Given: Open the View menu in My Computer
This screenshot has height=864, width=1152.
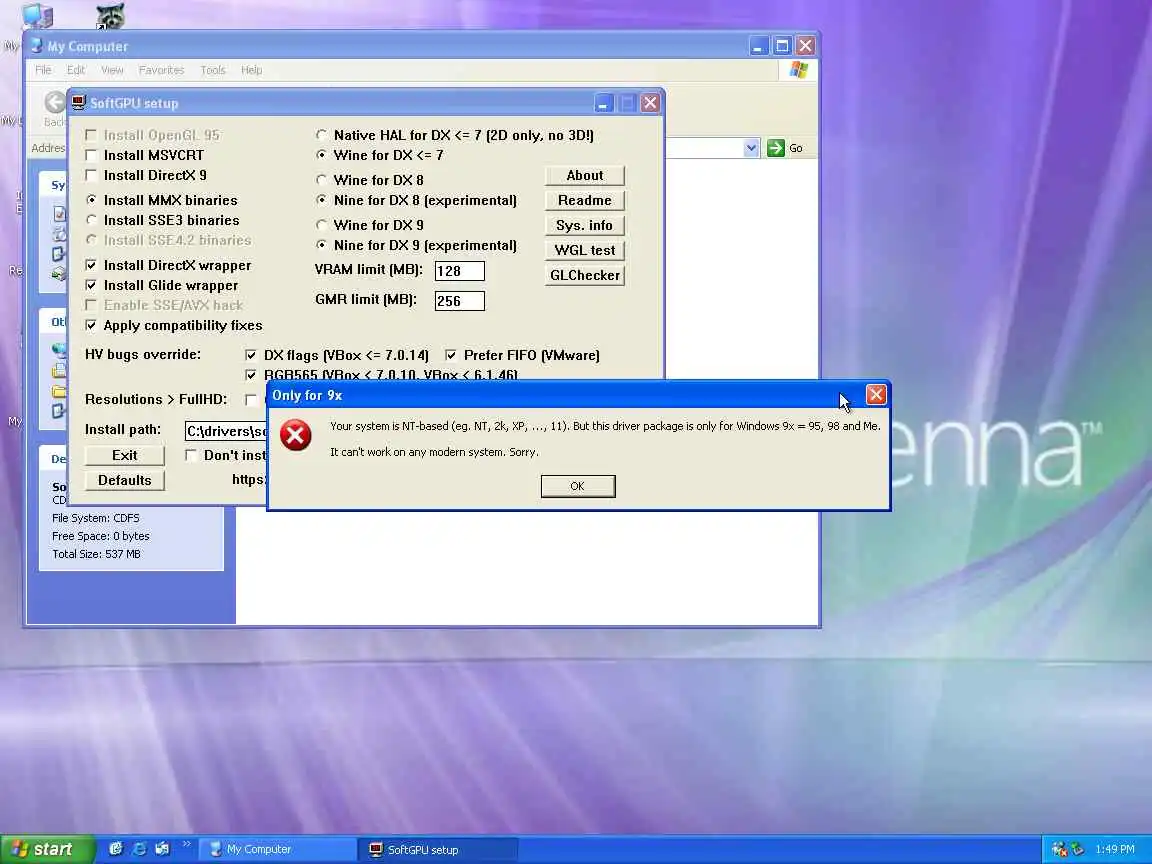Looking at the screenshot, I should click(x=112, y=70).
